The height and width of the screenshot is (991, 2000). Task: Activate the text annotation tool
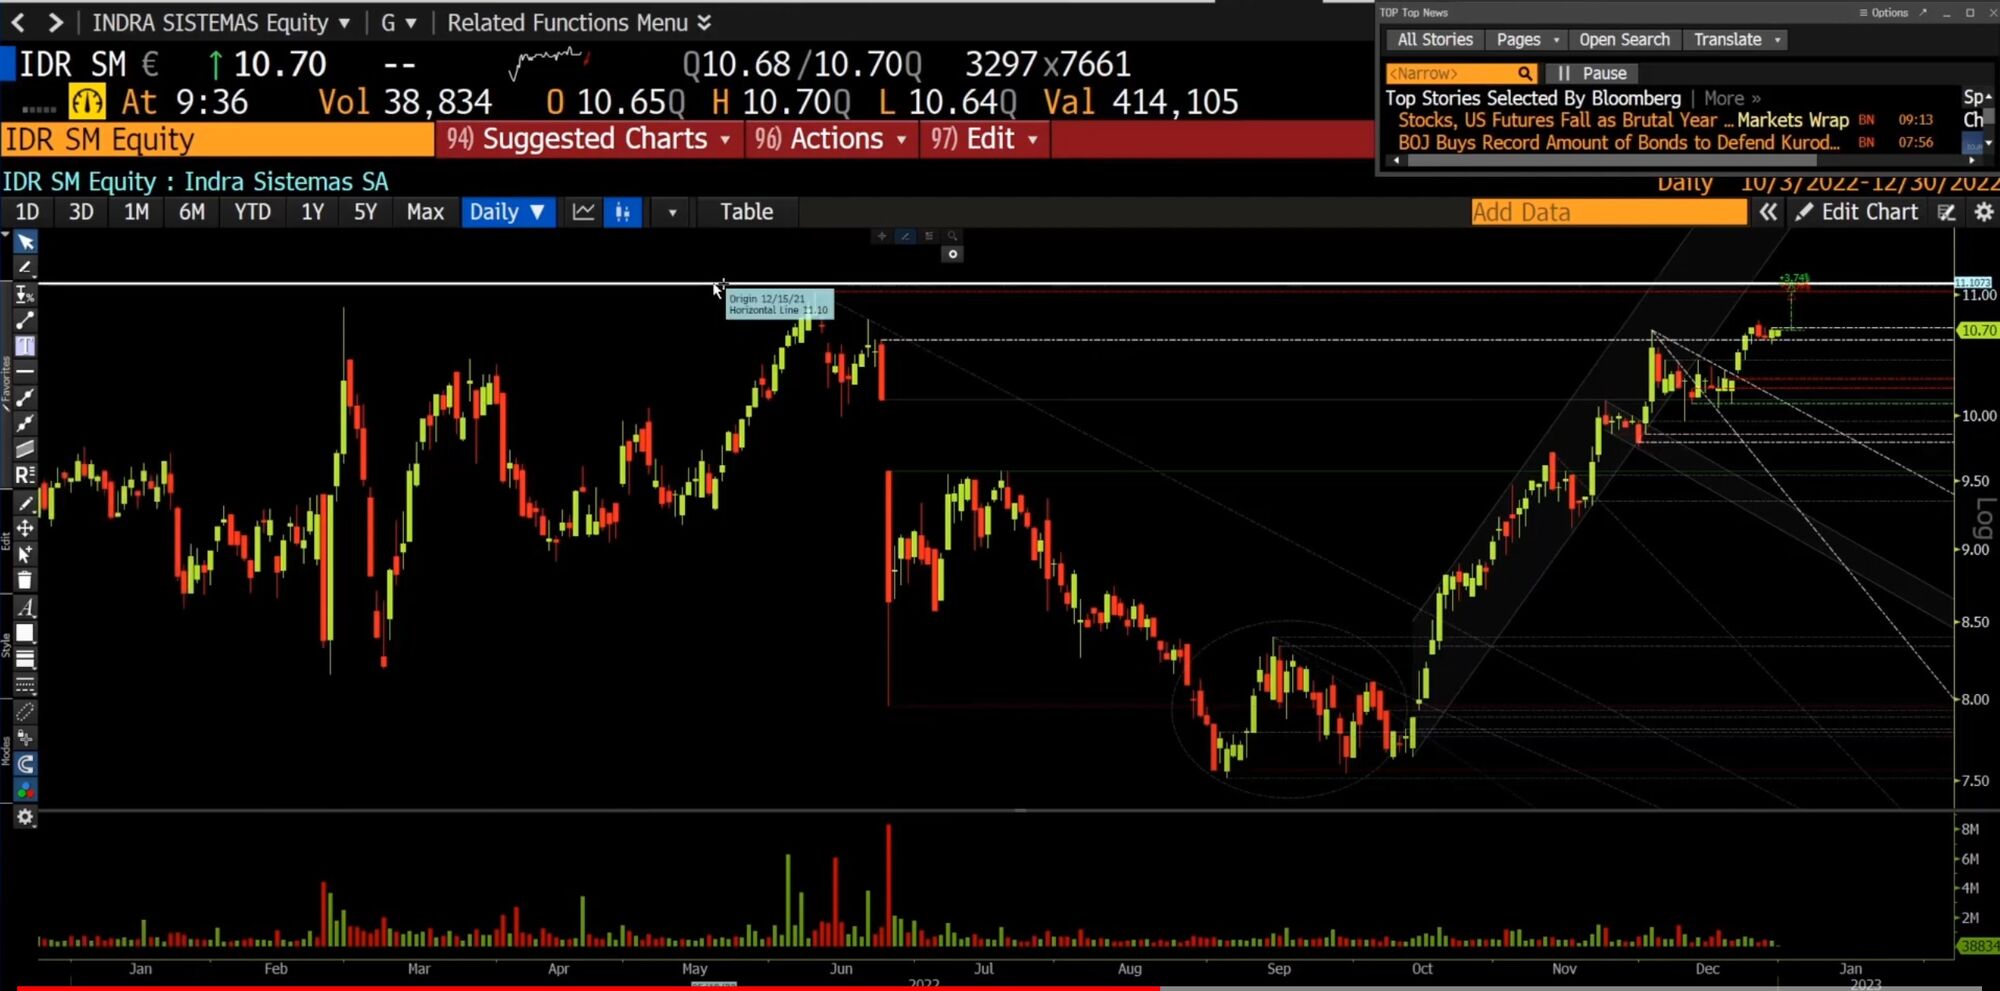[25, 346]
